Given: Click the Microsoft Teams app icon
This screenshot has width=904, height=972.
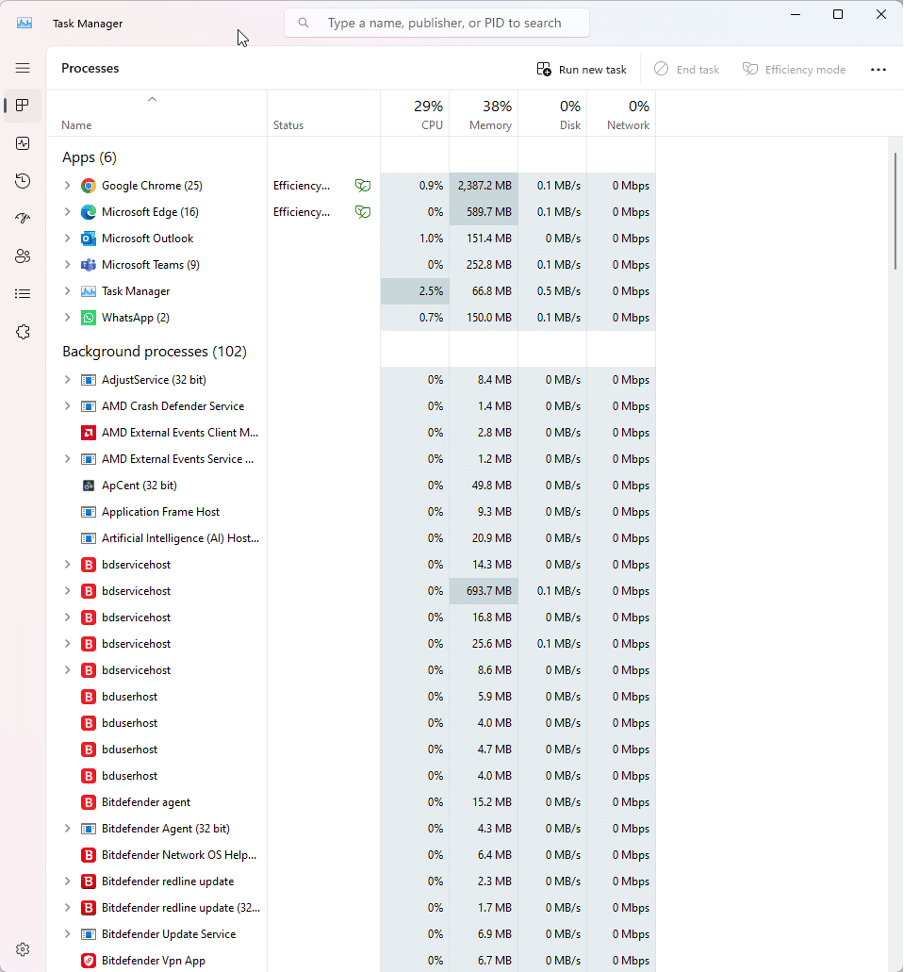Looking at the screenshot, I should pyautogui.click(x=89, y=265).
